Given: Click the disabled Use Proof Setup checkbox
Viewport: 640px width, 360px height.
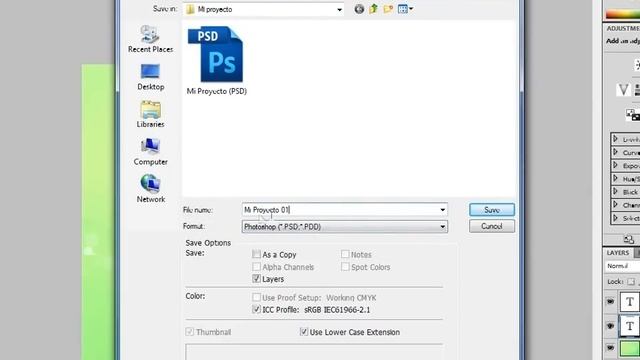Looking at the screenshot, I should click(x=256, y=297).
